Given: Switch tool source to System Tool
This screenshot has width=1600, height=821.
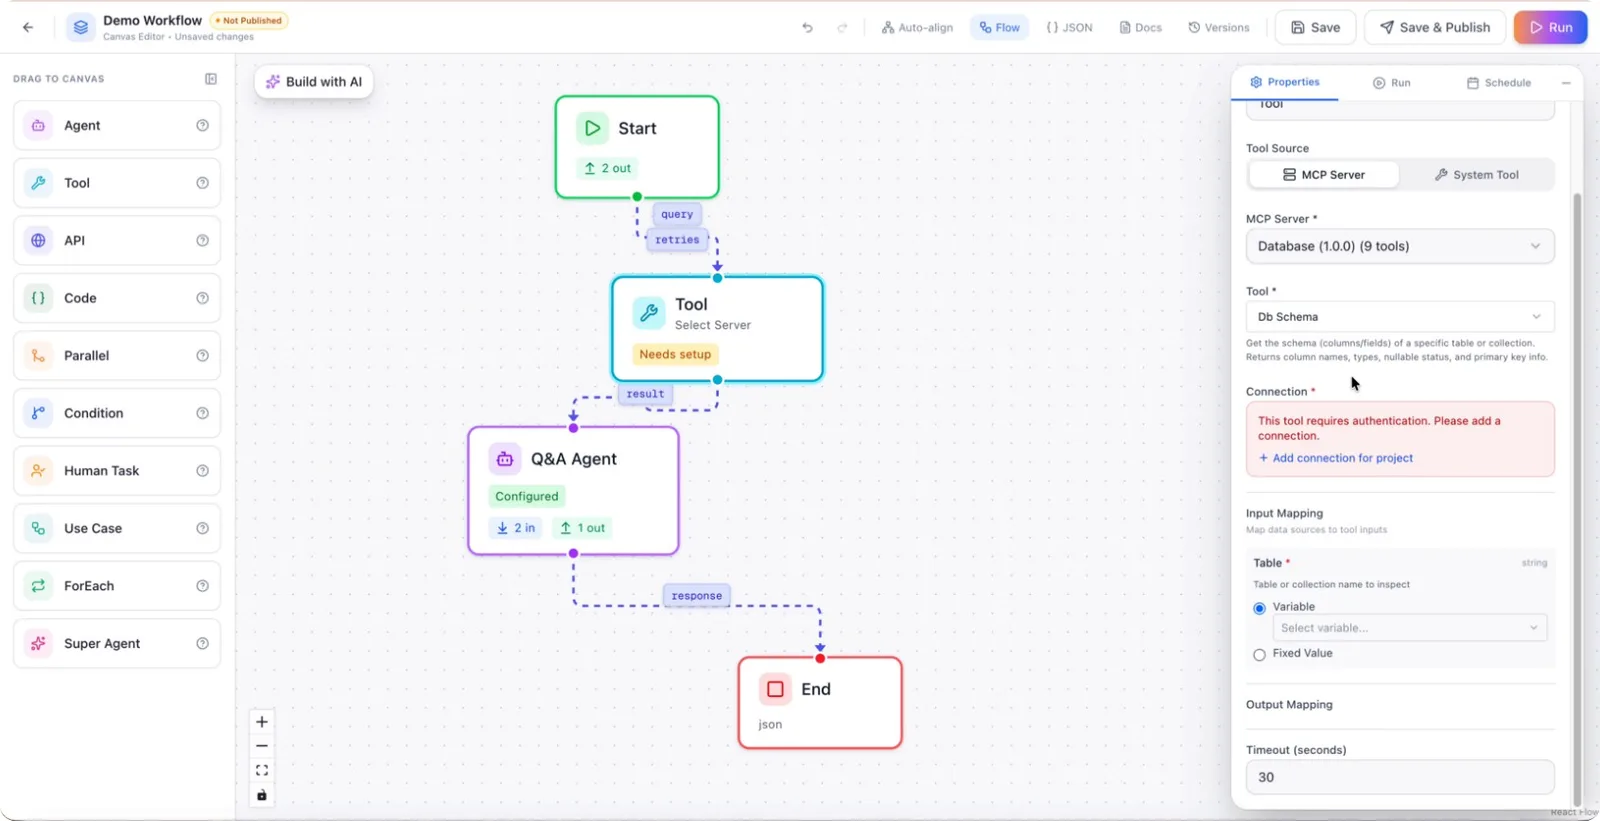Looking at the screenshot, I should 1476,175.
